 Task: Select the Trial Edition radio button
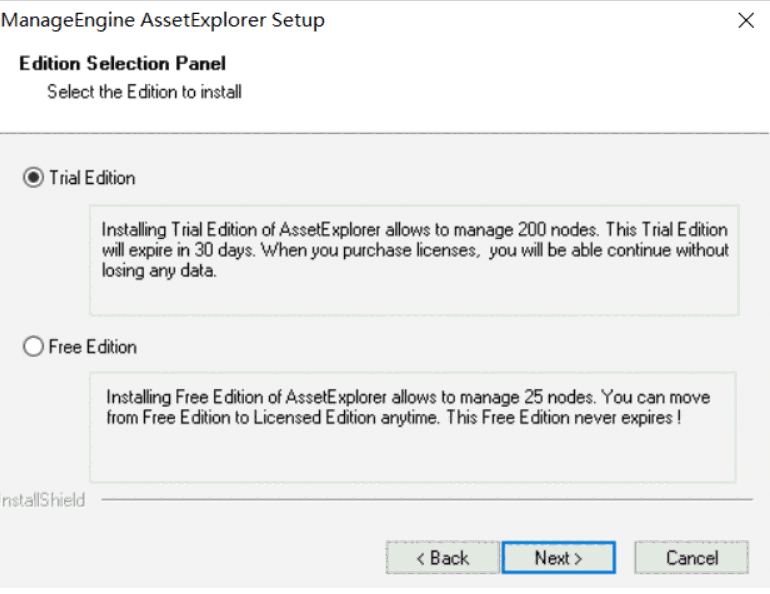coord(33,178)
